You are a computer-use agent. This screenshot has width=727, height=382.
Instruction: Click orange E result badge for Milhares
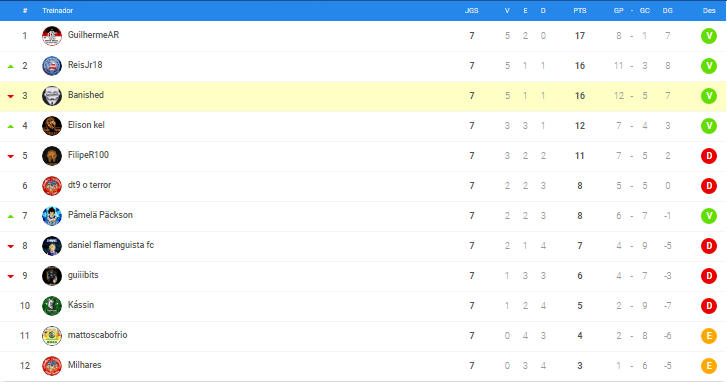(x=708, y=366)
